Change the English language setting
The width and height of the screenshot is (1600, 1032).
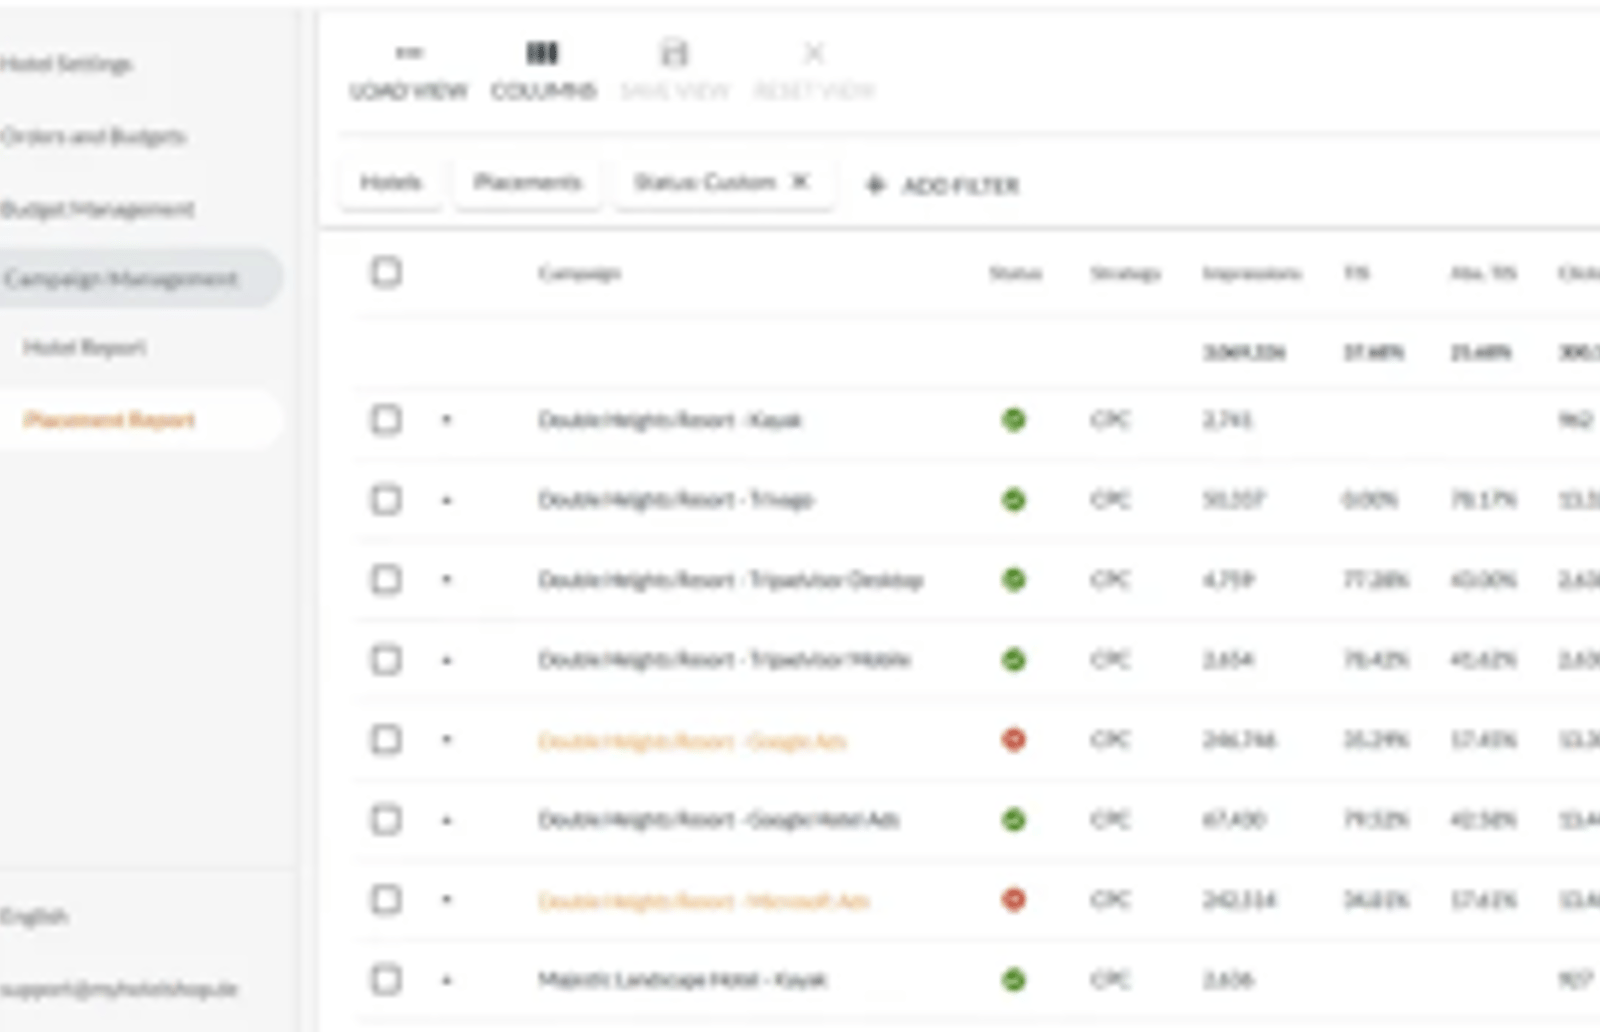[35, 916]
